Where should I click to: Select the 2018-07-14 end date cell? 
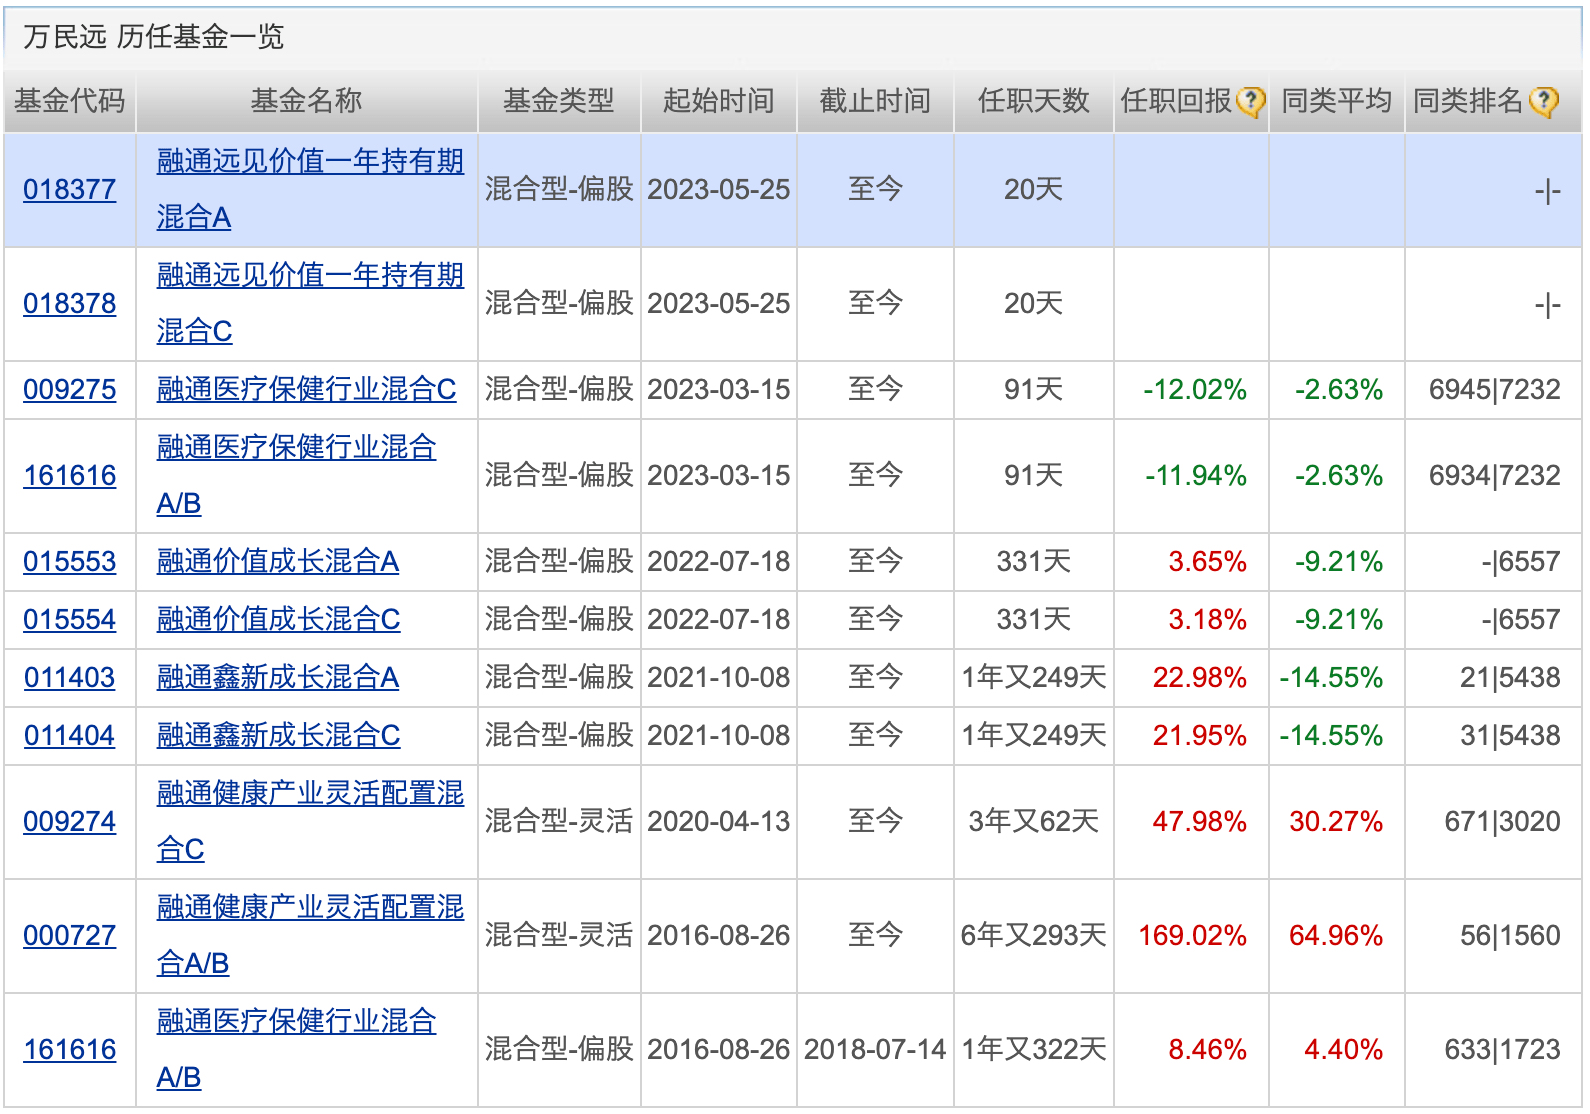tap(876, 1049)
